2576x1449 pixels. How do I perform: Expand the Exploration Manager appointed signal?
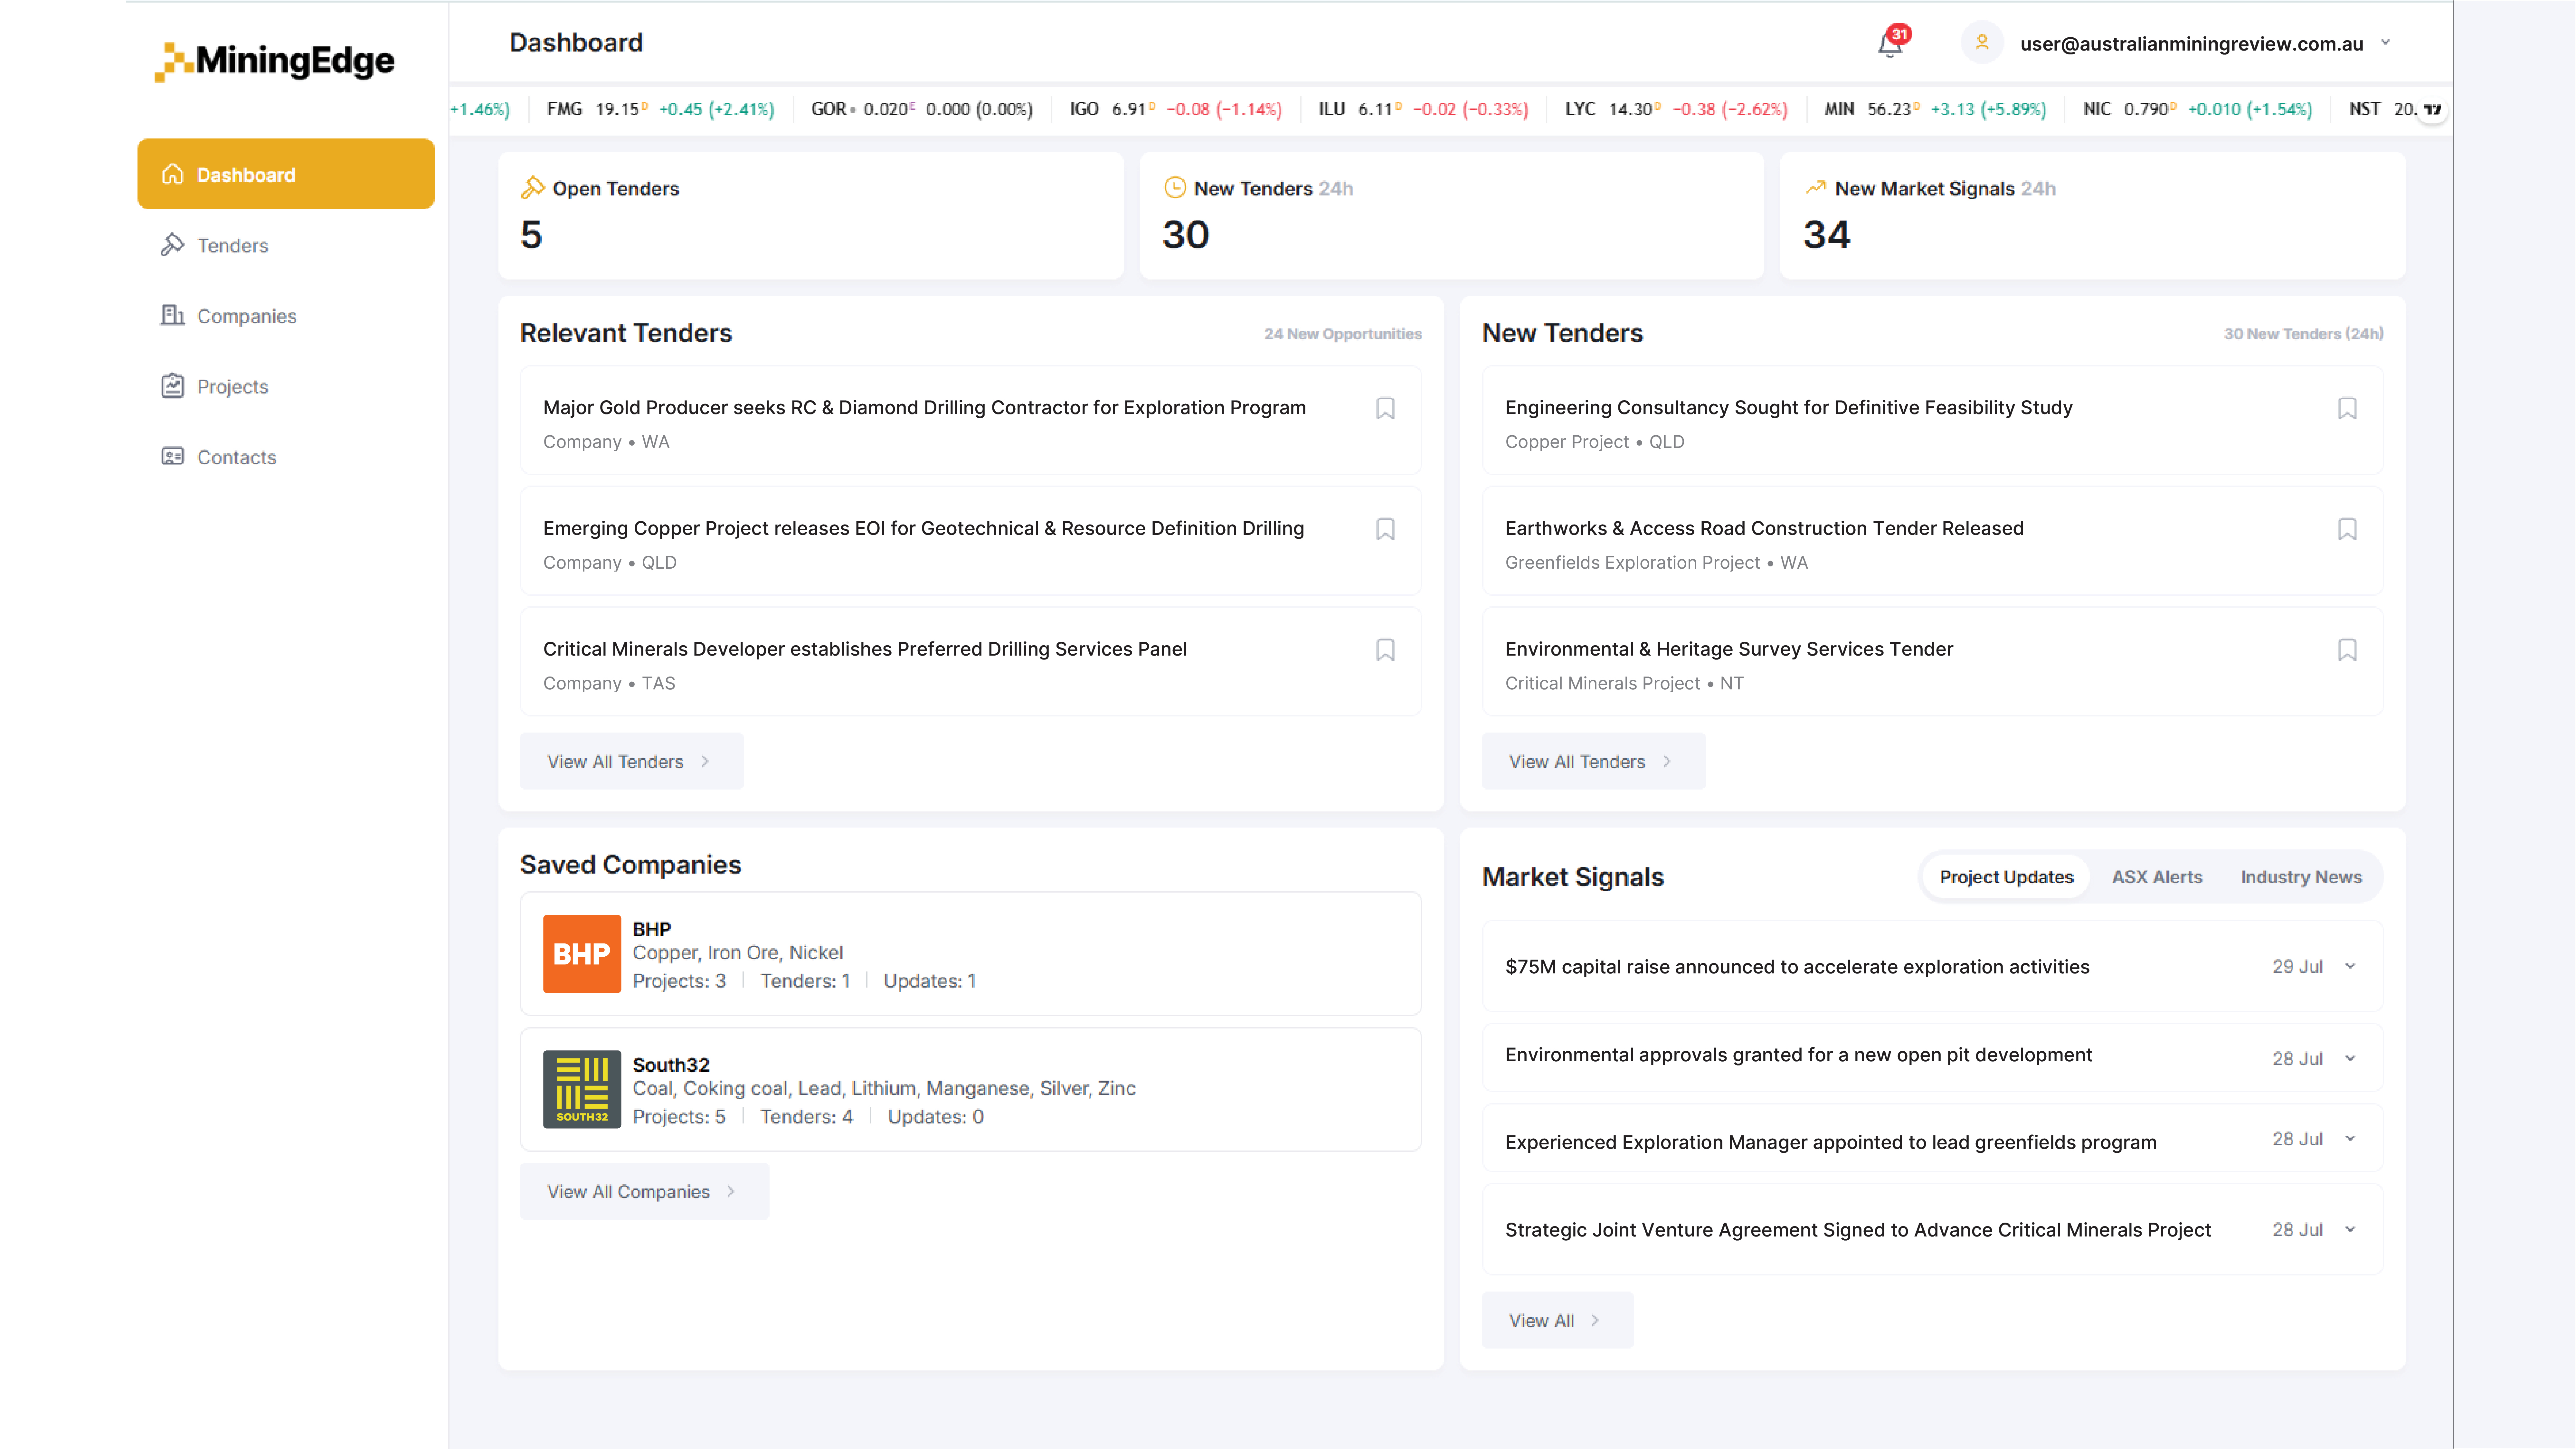pos(2350,1139)
